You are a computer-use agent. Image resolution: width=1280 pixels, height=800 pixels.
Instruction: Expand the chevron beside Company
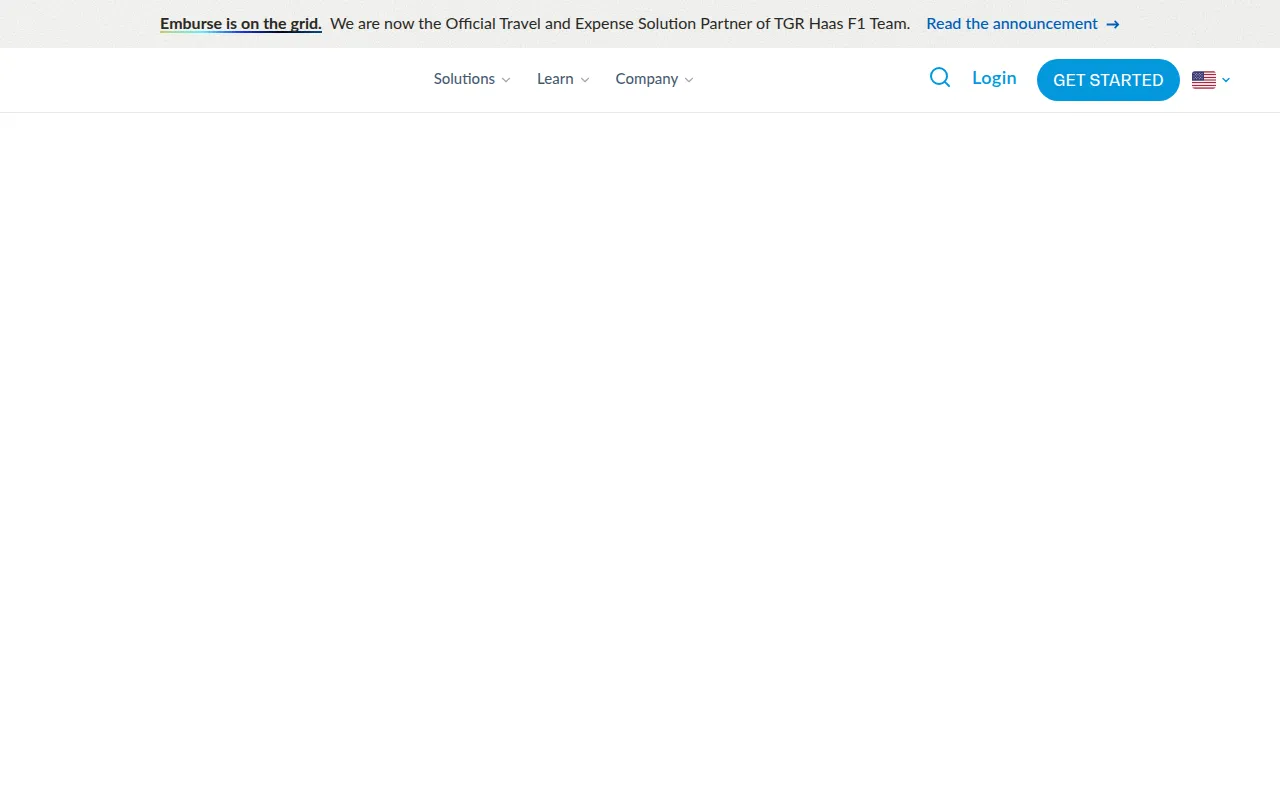(x=689, y=80)
